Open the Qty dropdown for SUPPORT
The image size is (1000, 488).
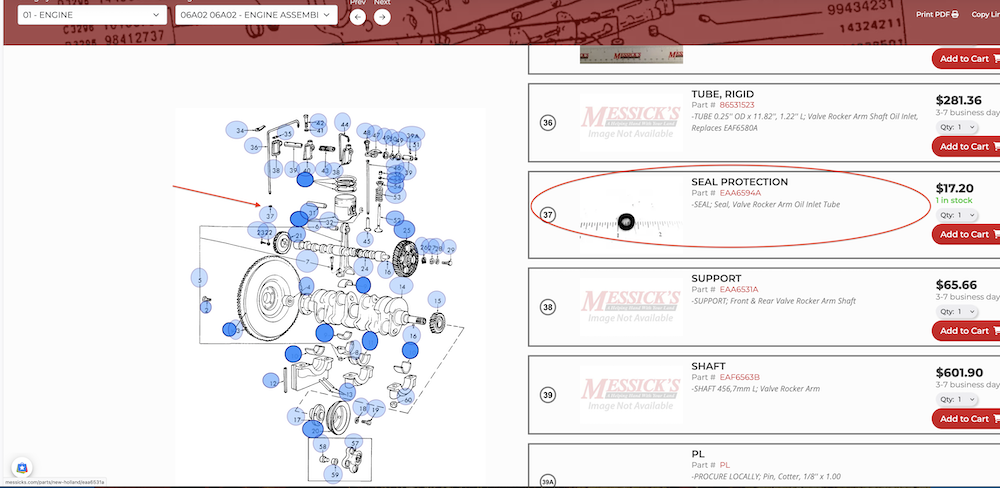pos(958,311)
